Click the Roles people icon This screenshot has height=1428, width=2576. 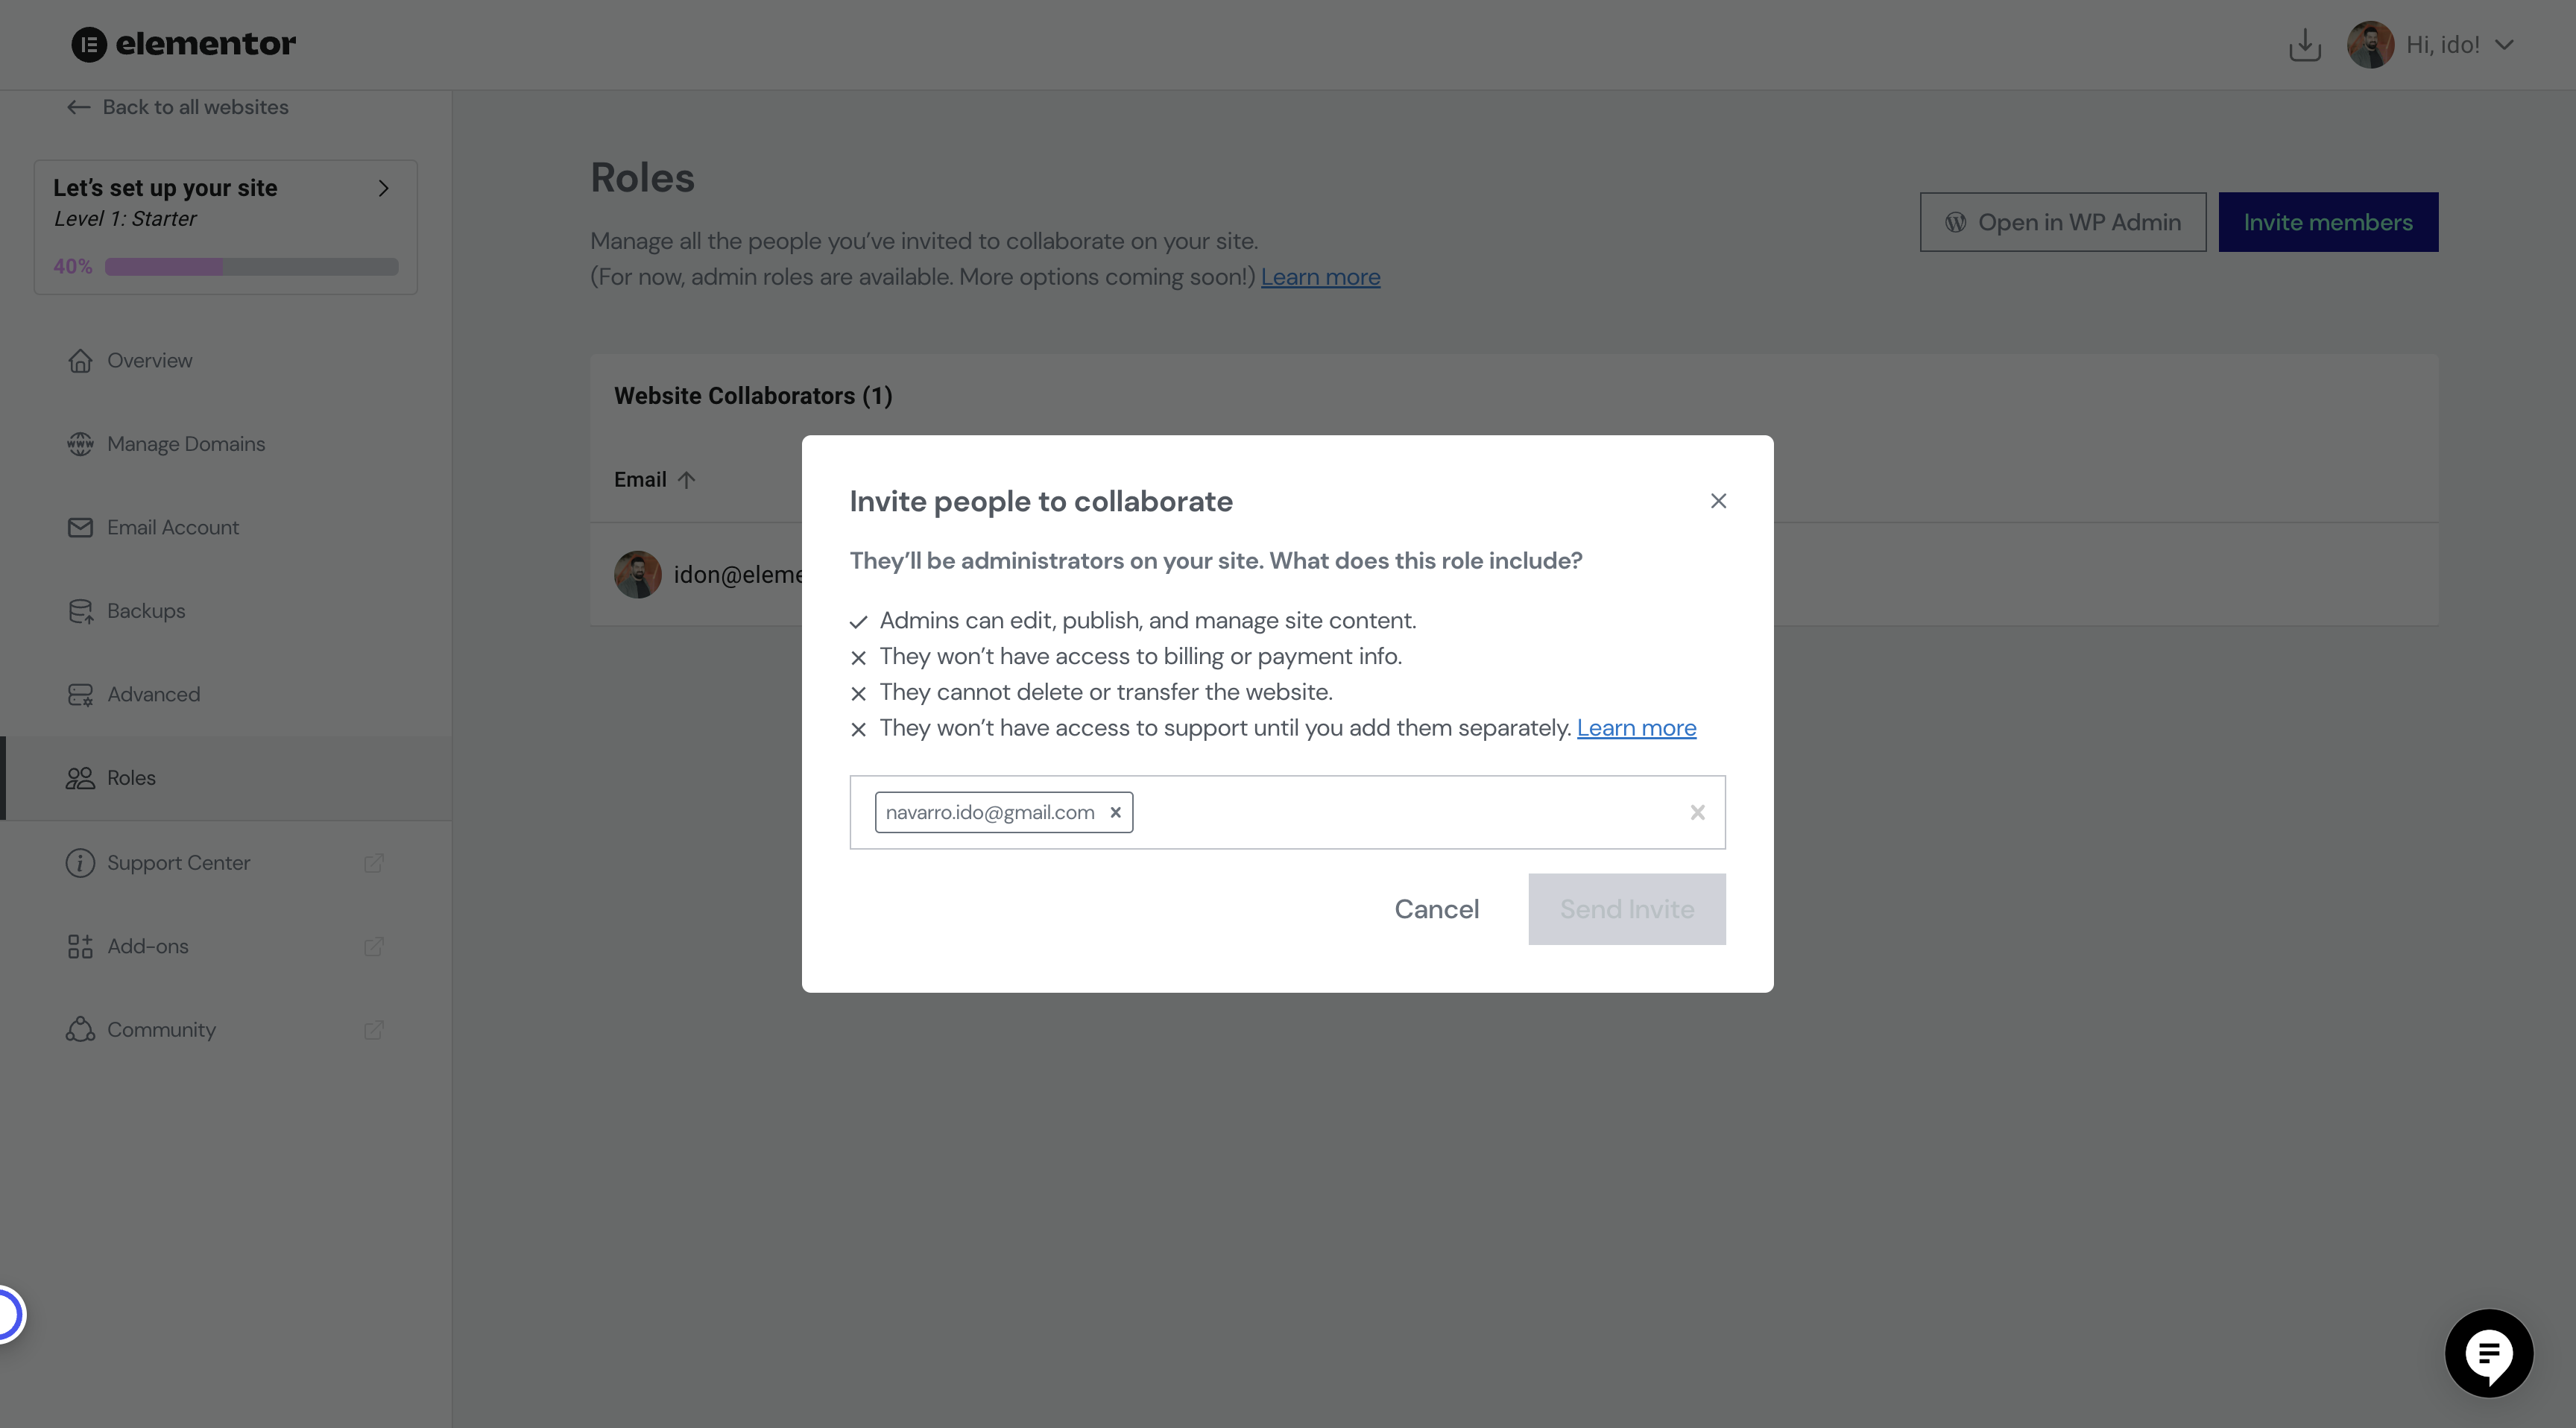tap(80, 778)
